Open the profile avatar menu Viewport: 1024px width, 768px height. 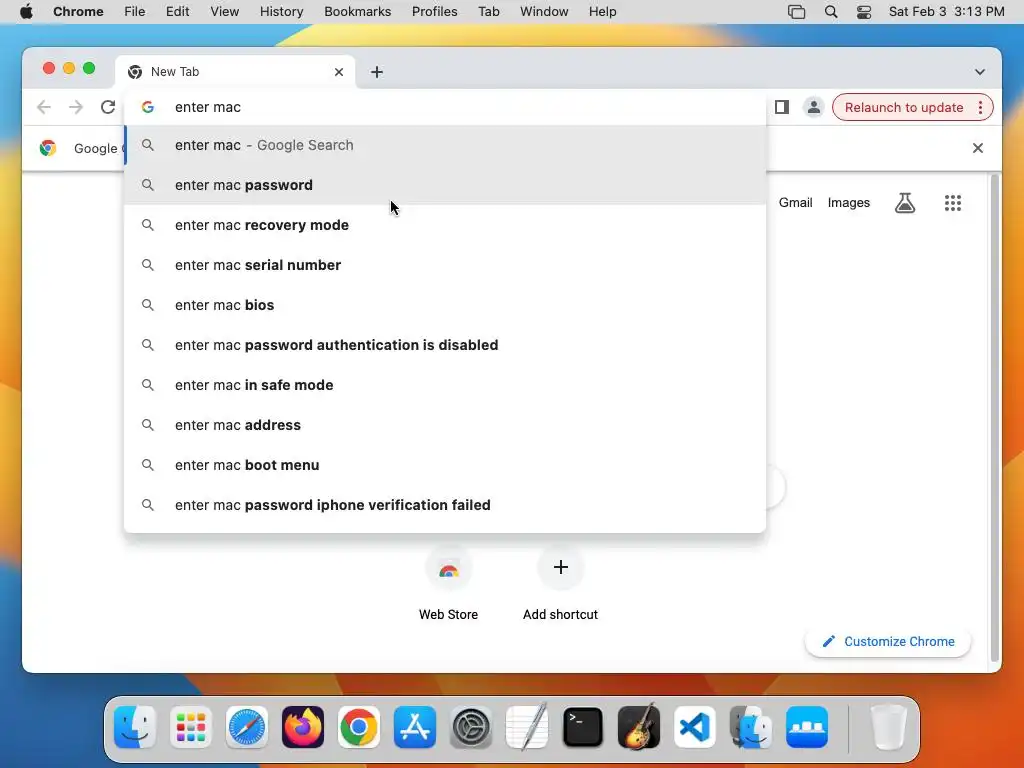pyautogui.click(x=814, y=107)
